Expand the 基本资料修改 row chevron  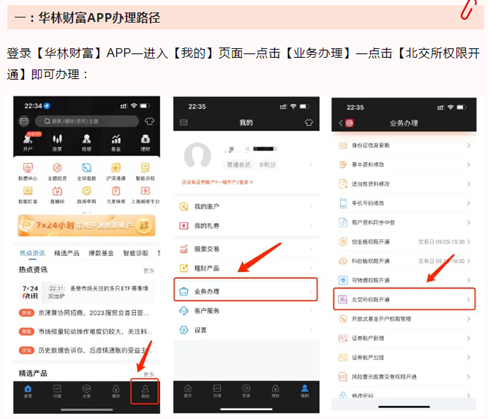[468, 165]
